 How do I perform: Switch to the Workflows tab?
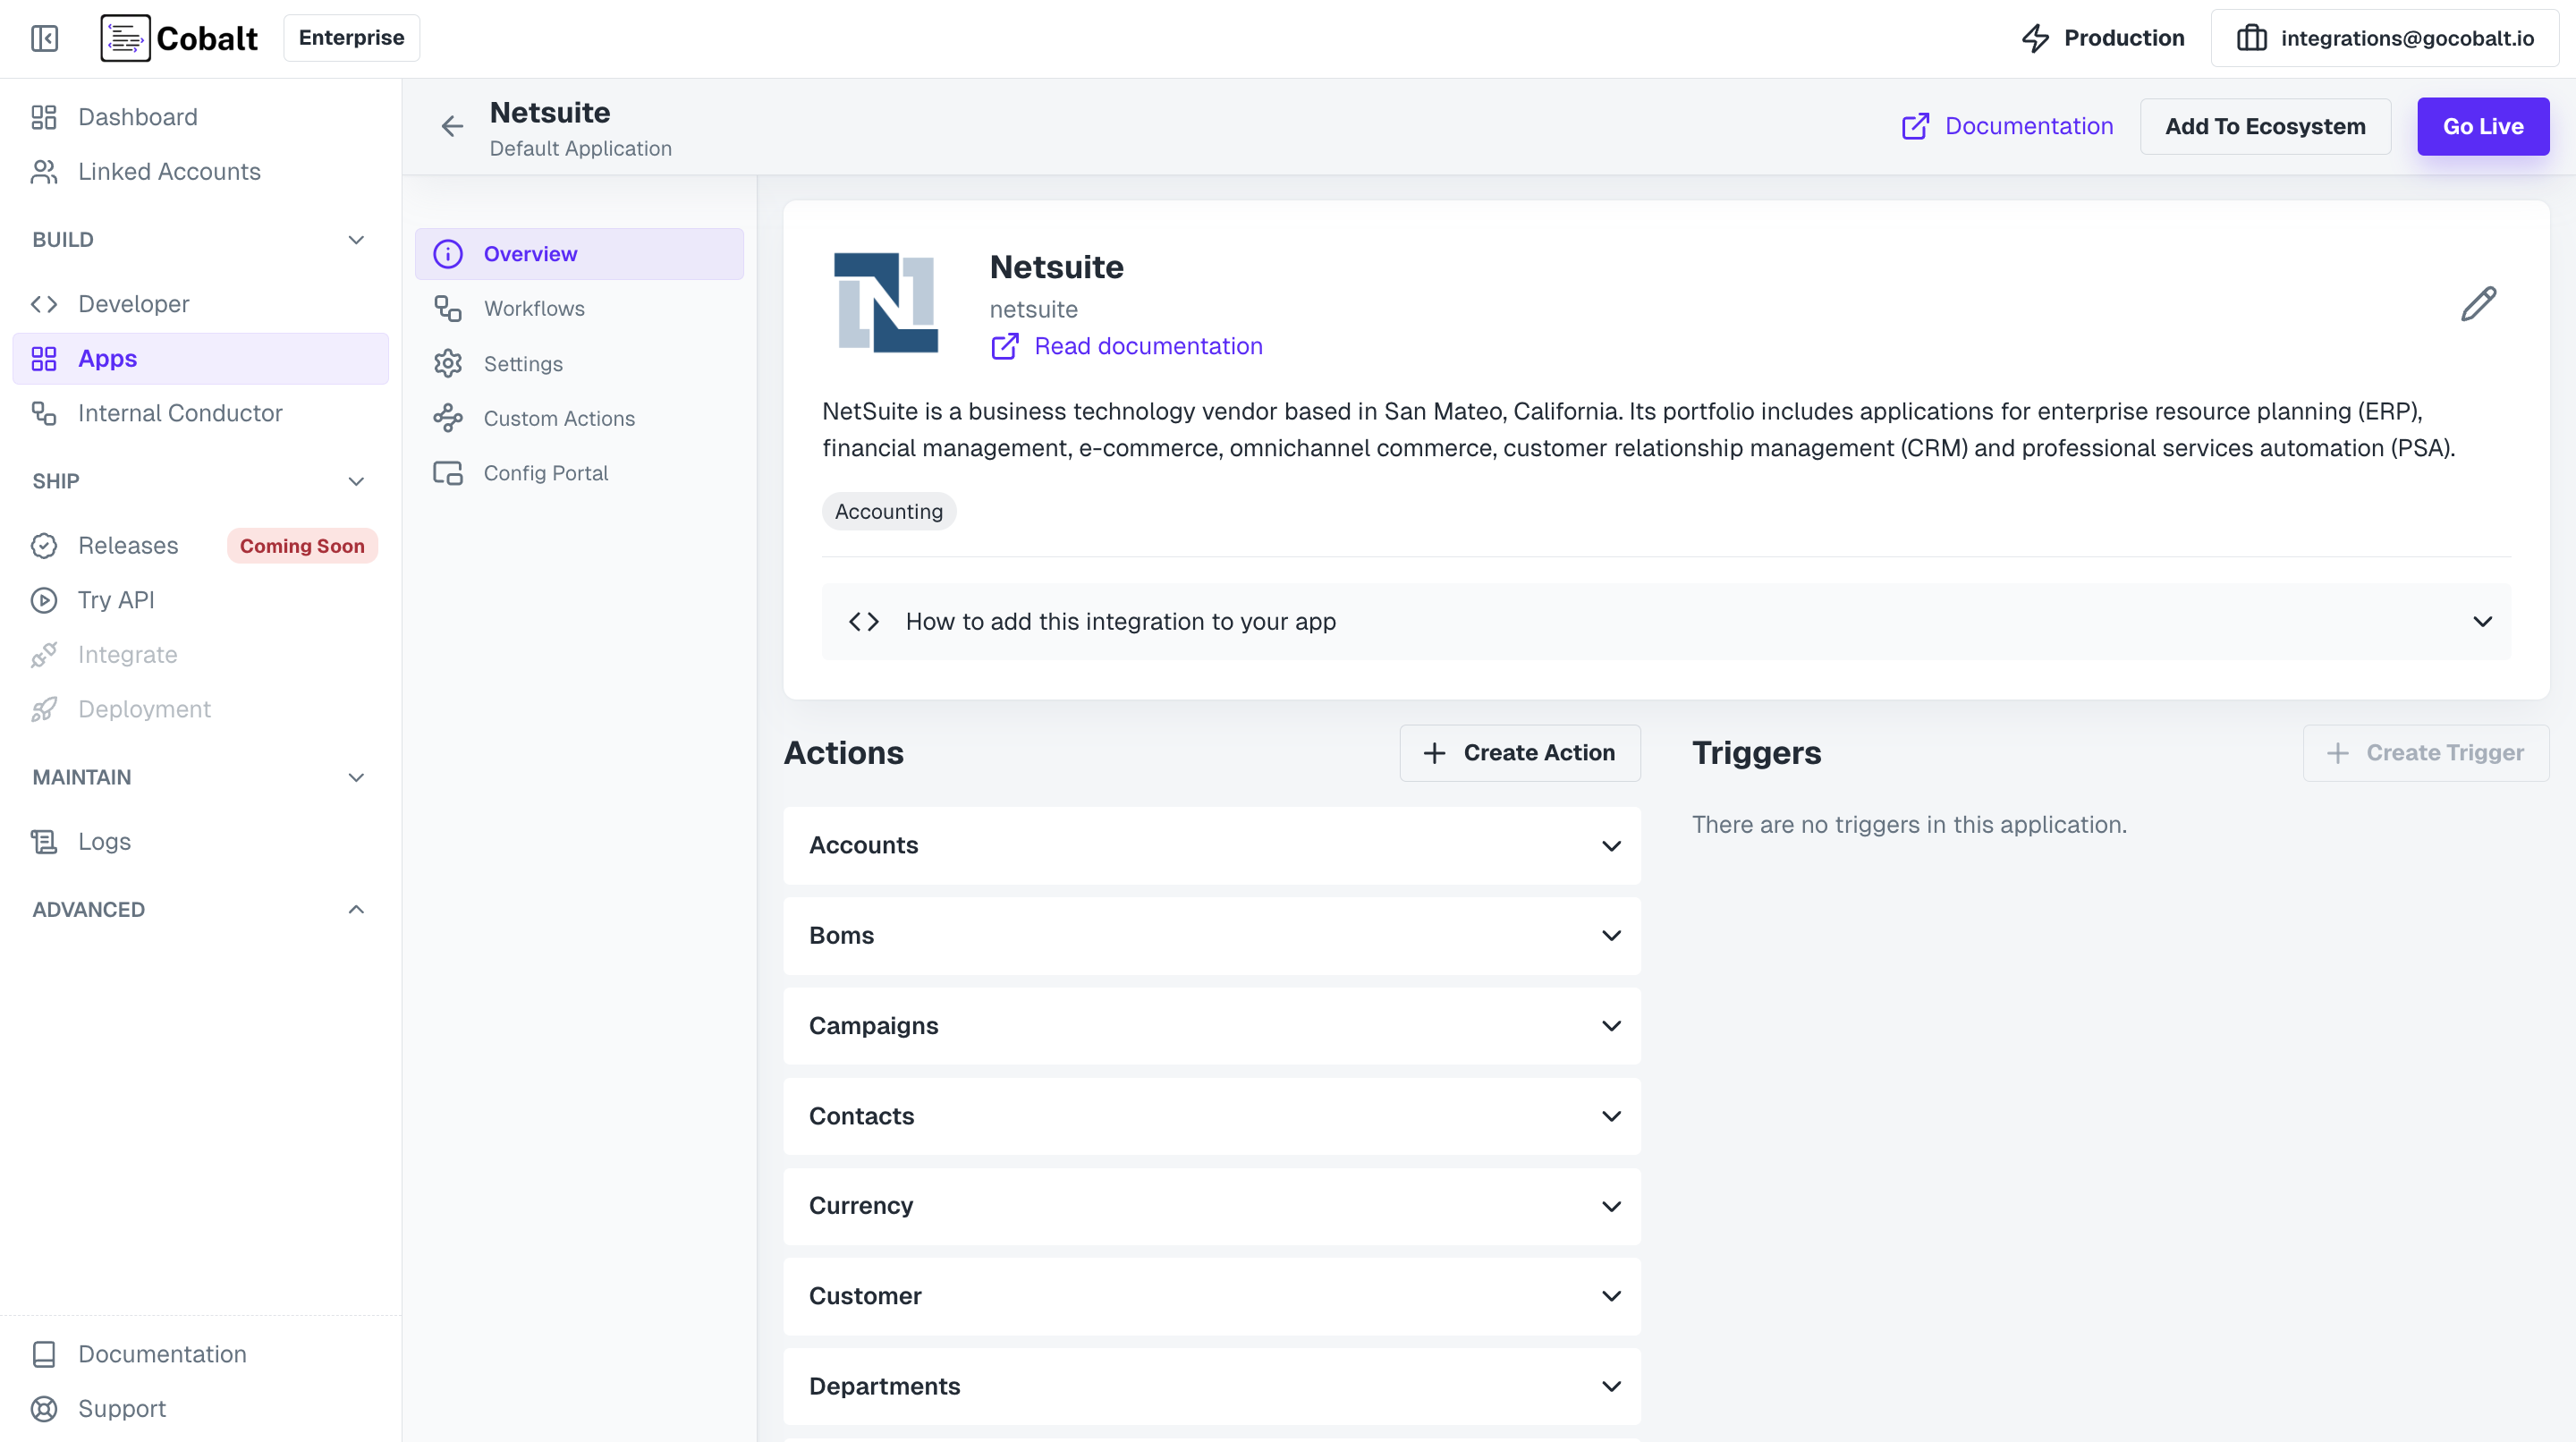pos(534,308)
